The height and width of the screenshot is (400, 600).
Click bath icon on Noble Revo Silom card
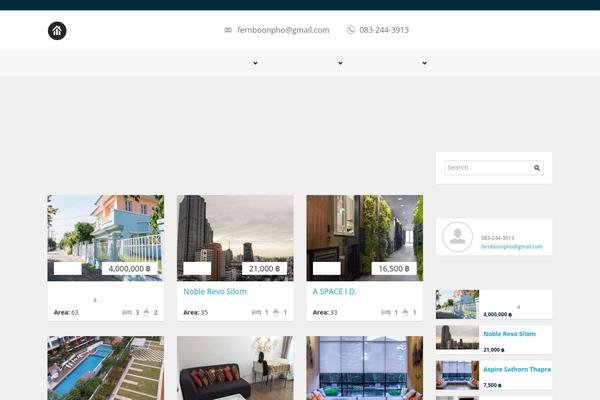click(276, 313)
